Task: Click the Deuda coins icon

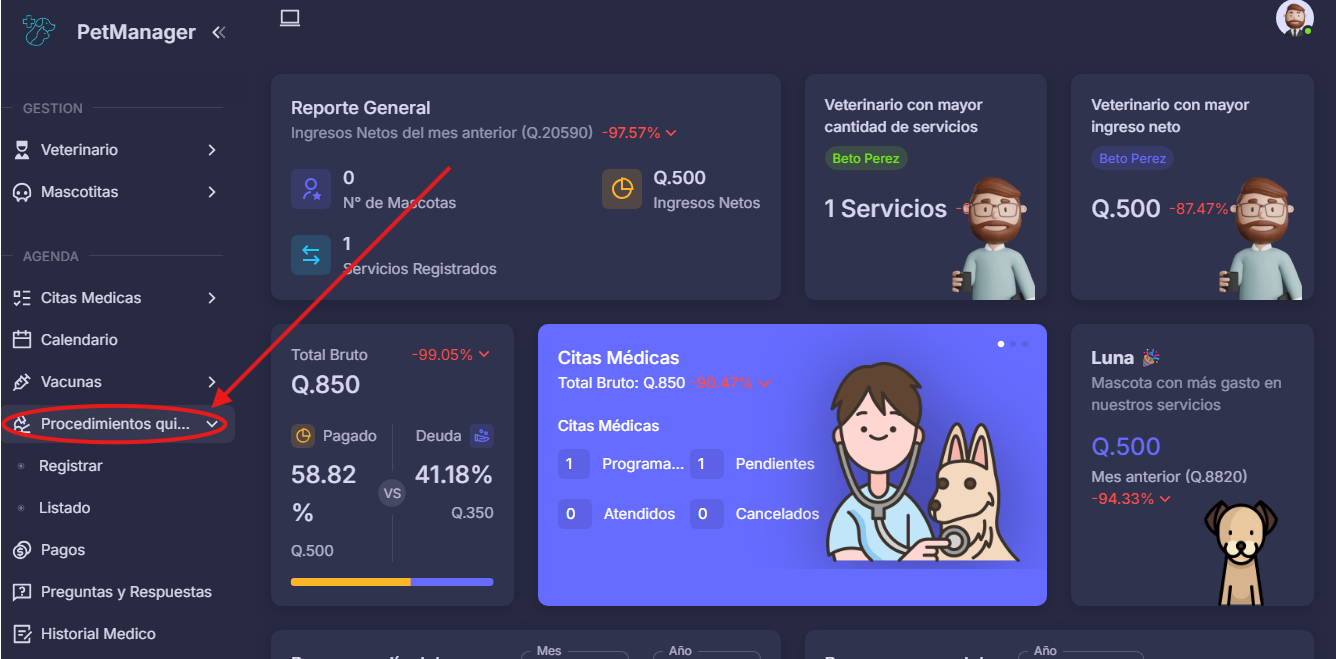Action: coord(482,436)
